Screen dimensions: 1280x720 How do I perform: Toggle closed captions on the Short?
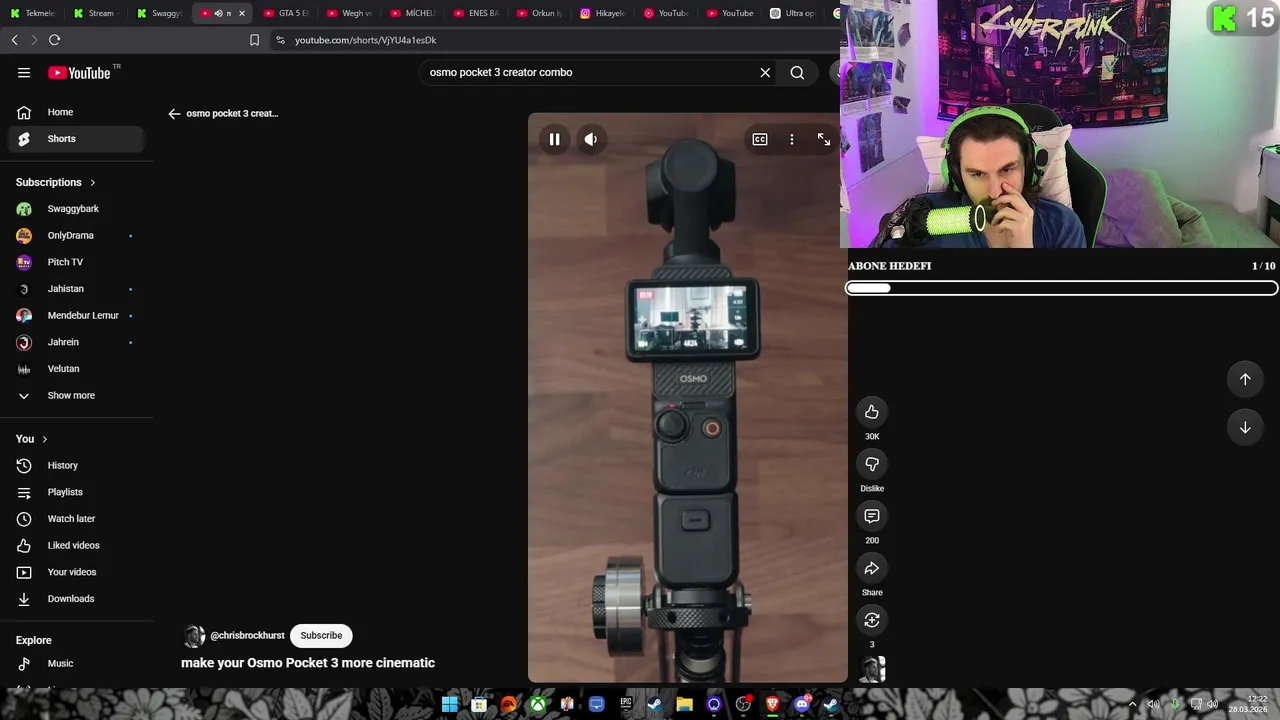760,139
